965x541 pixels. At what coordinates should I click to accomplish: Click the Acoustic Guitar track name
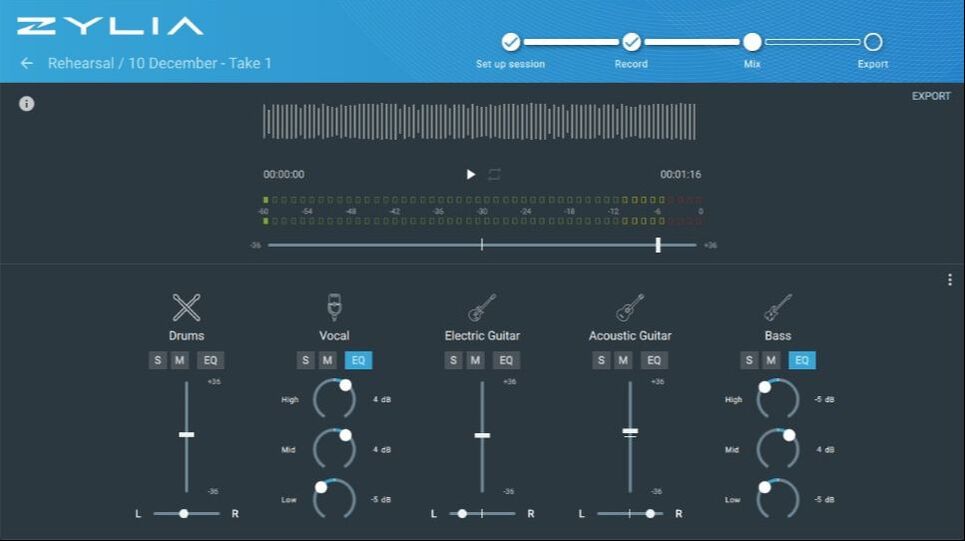coord(630,335)
